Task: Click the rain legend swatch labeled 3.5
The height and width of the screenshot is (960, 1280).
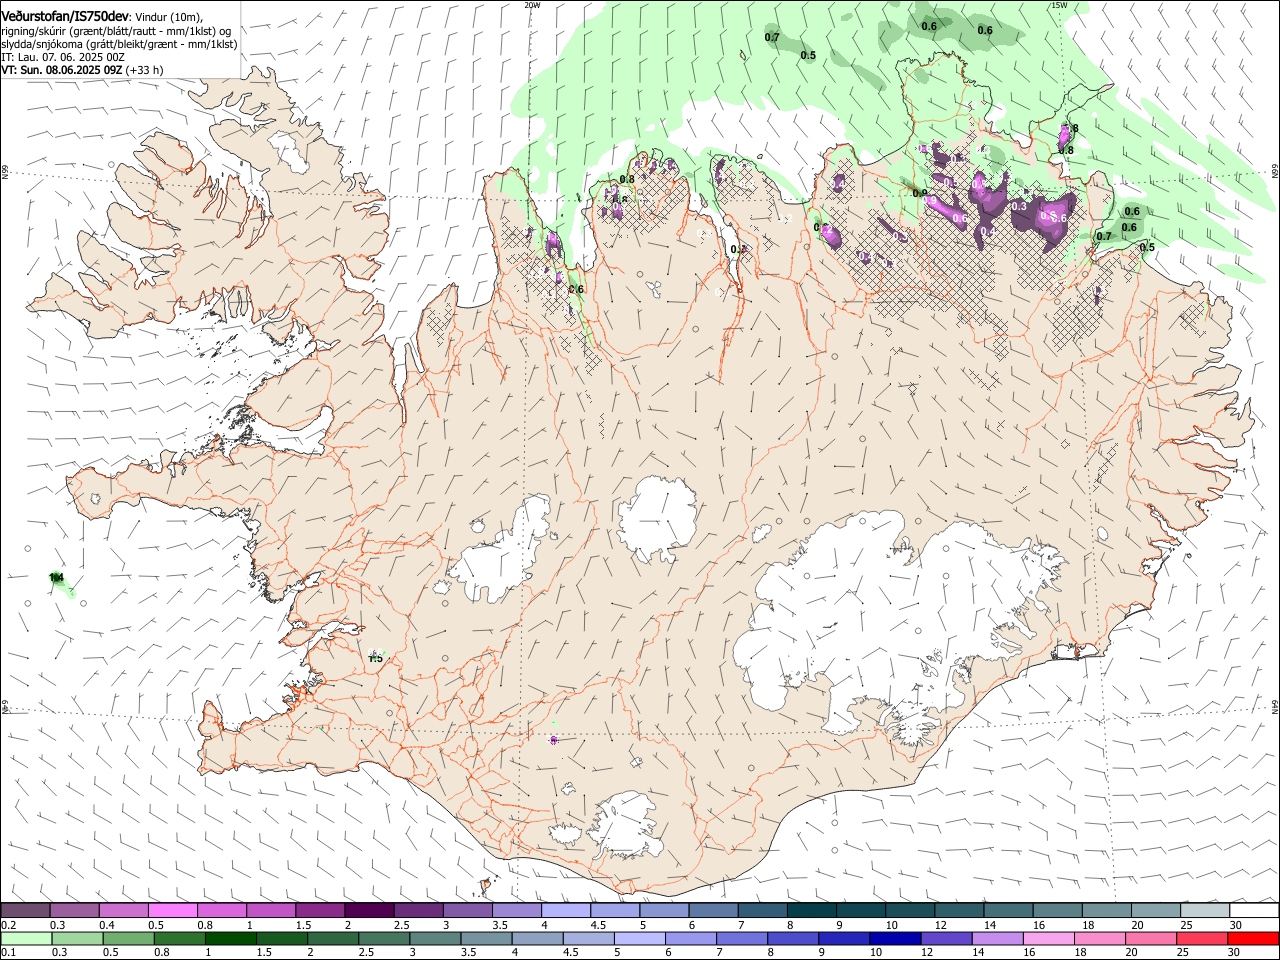Action: pyautogui.click(x=485, y=938)
